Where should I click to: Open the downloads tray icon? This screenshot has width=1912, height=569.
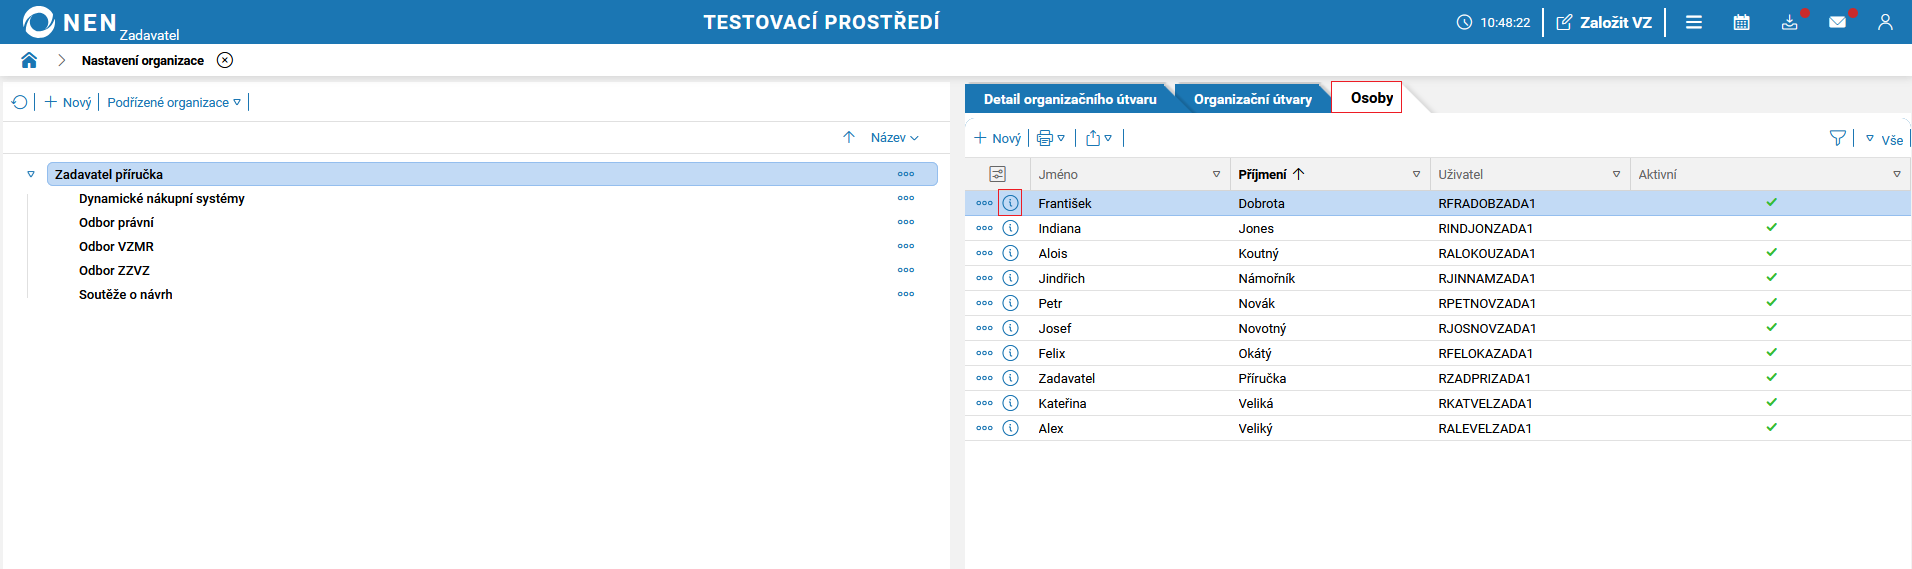(x=1789, y=22)
